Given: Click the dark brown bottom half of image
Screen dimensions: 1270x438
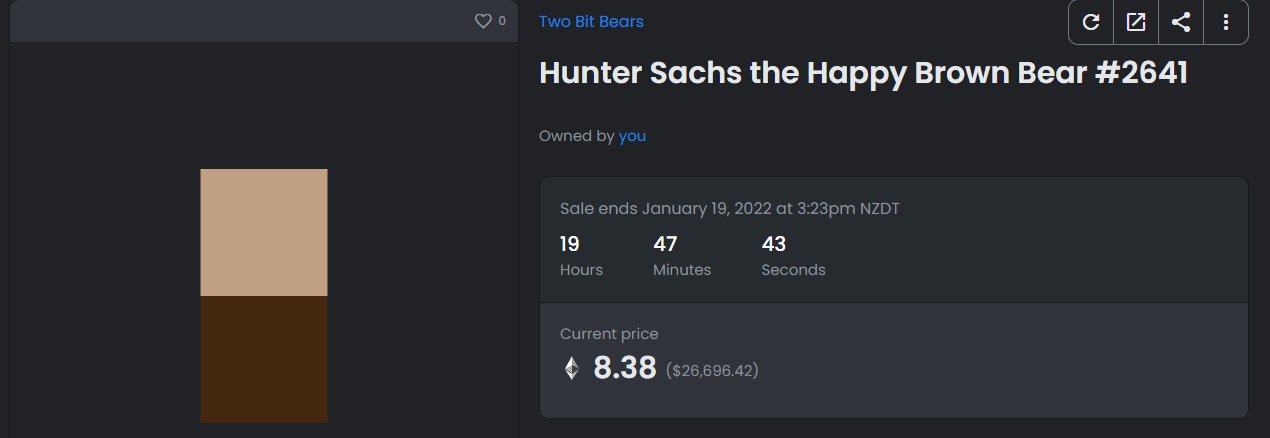Looking at the screenshot, I should pos(263,359).
